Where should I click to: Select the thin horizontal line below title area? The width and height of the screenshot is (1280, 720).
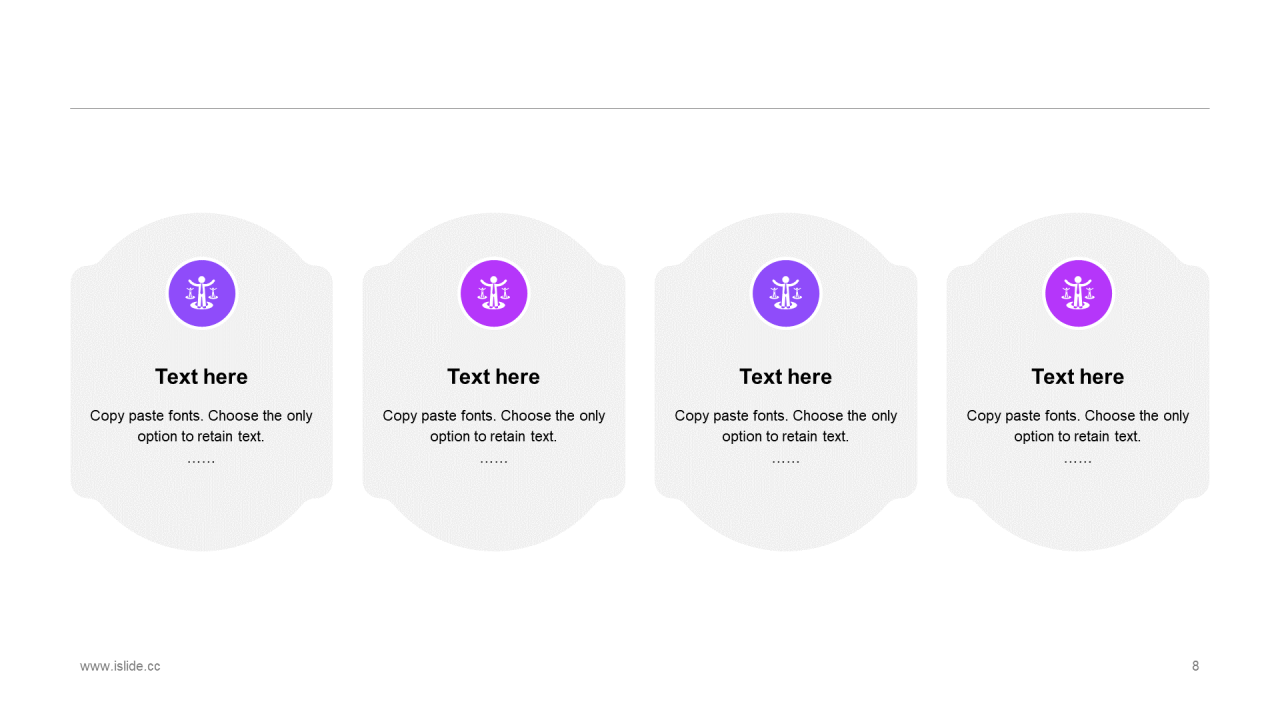(640, 108)
